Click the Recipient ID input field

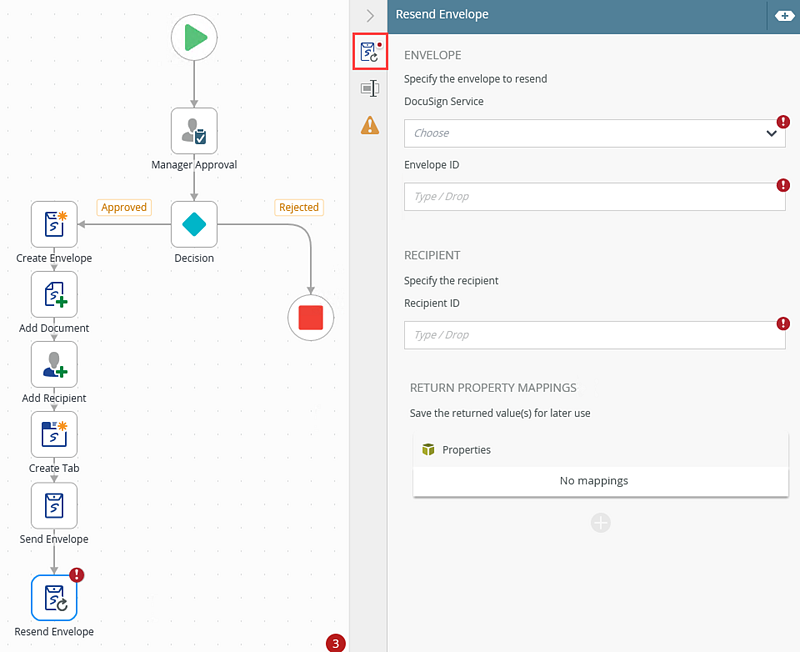click(594, 335)
